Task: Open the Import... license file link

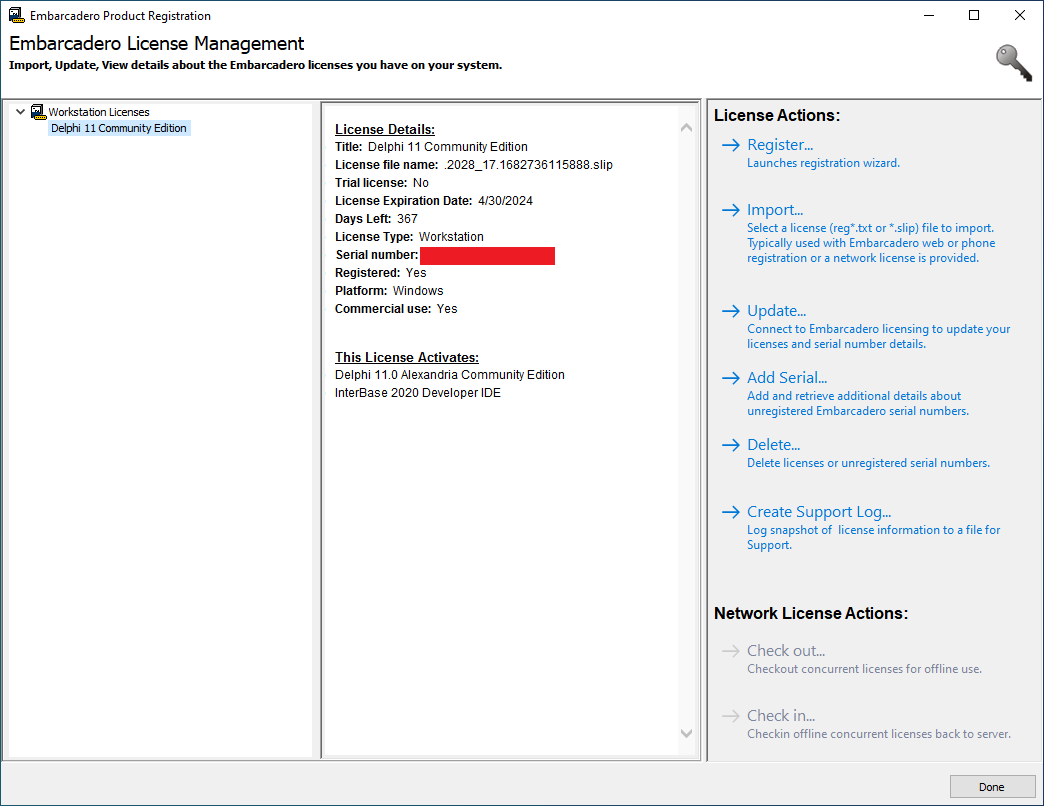Action: point(775,211)
